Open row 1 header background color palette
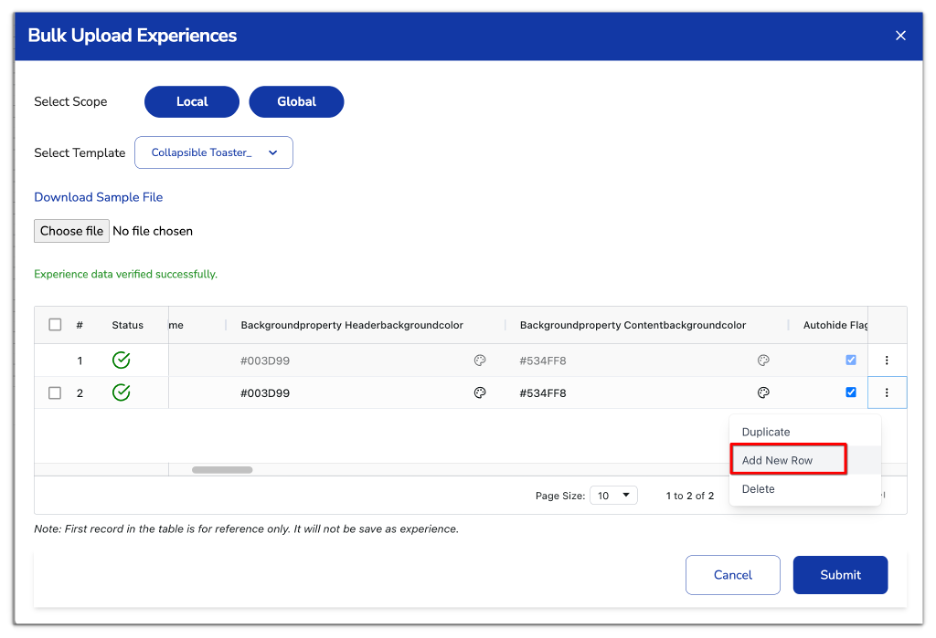 click(x=479, y=360)
